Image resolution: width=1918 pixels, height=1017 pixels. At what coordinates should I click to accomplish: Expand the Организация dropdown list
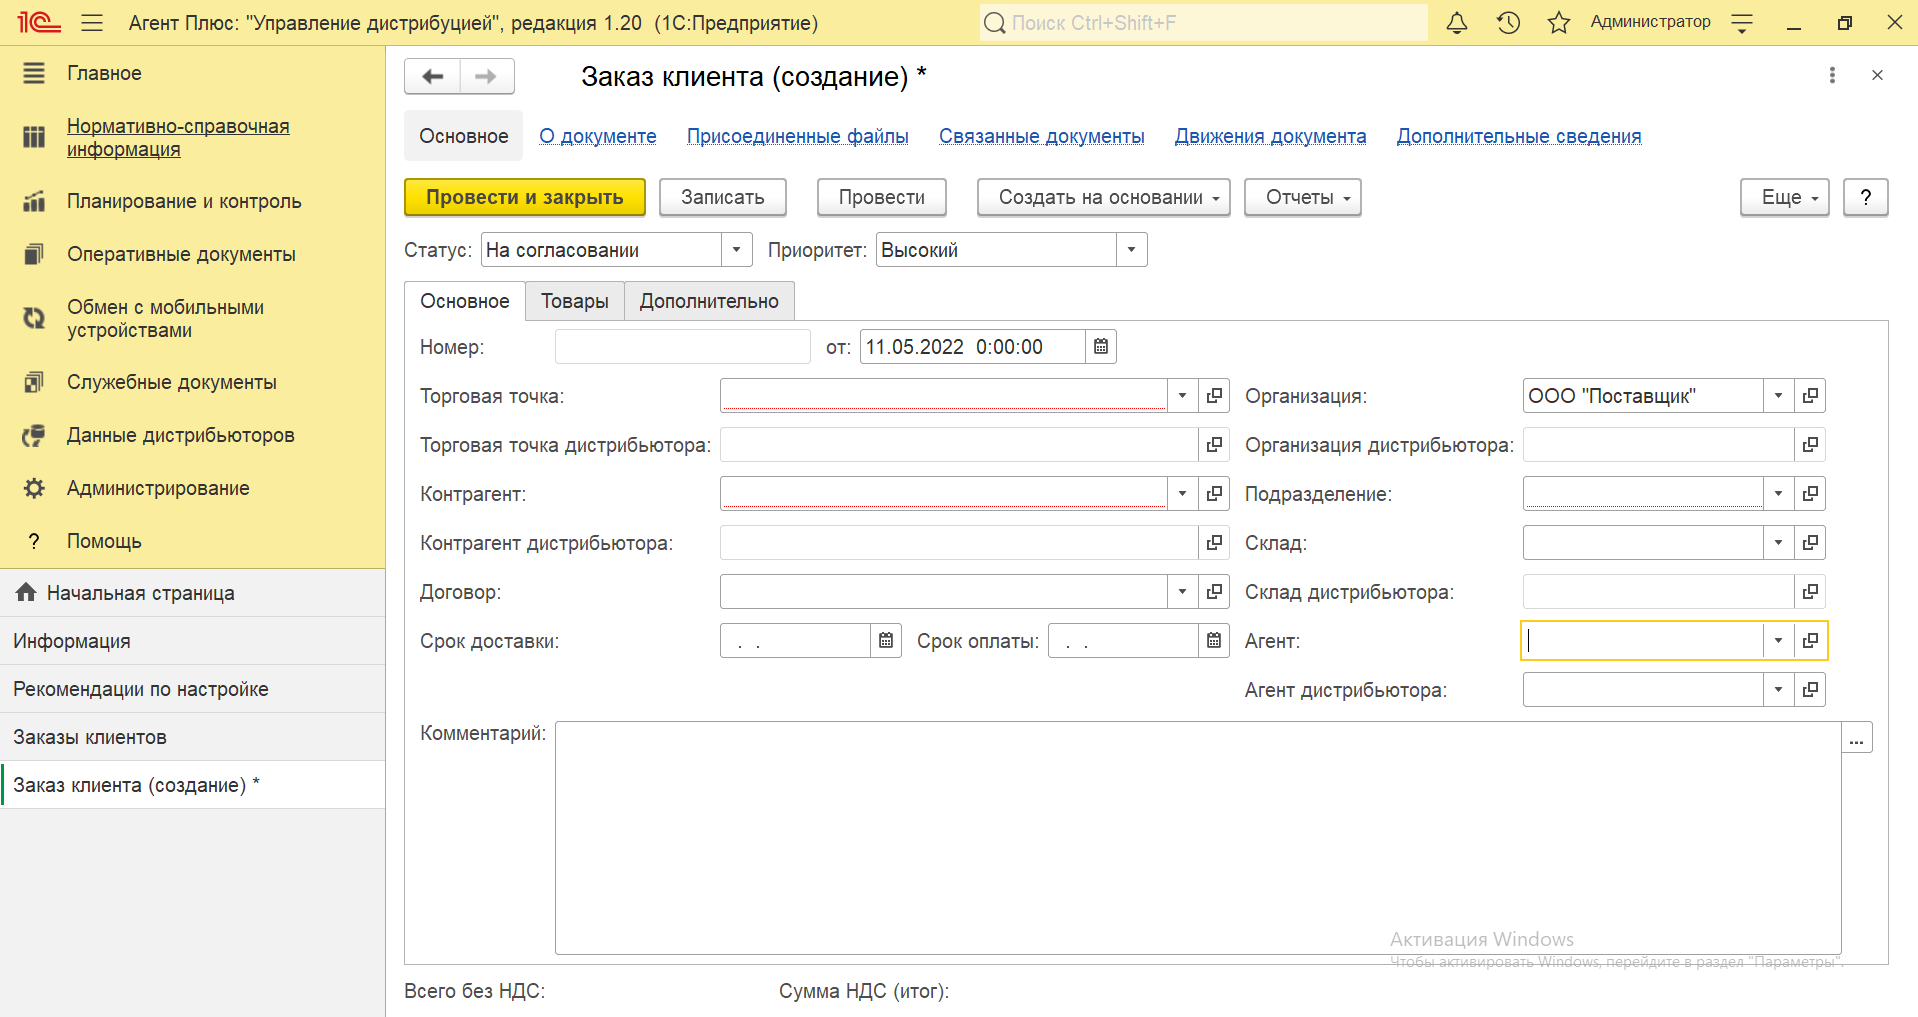click(1778, 396)
